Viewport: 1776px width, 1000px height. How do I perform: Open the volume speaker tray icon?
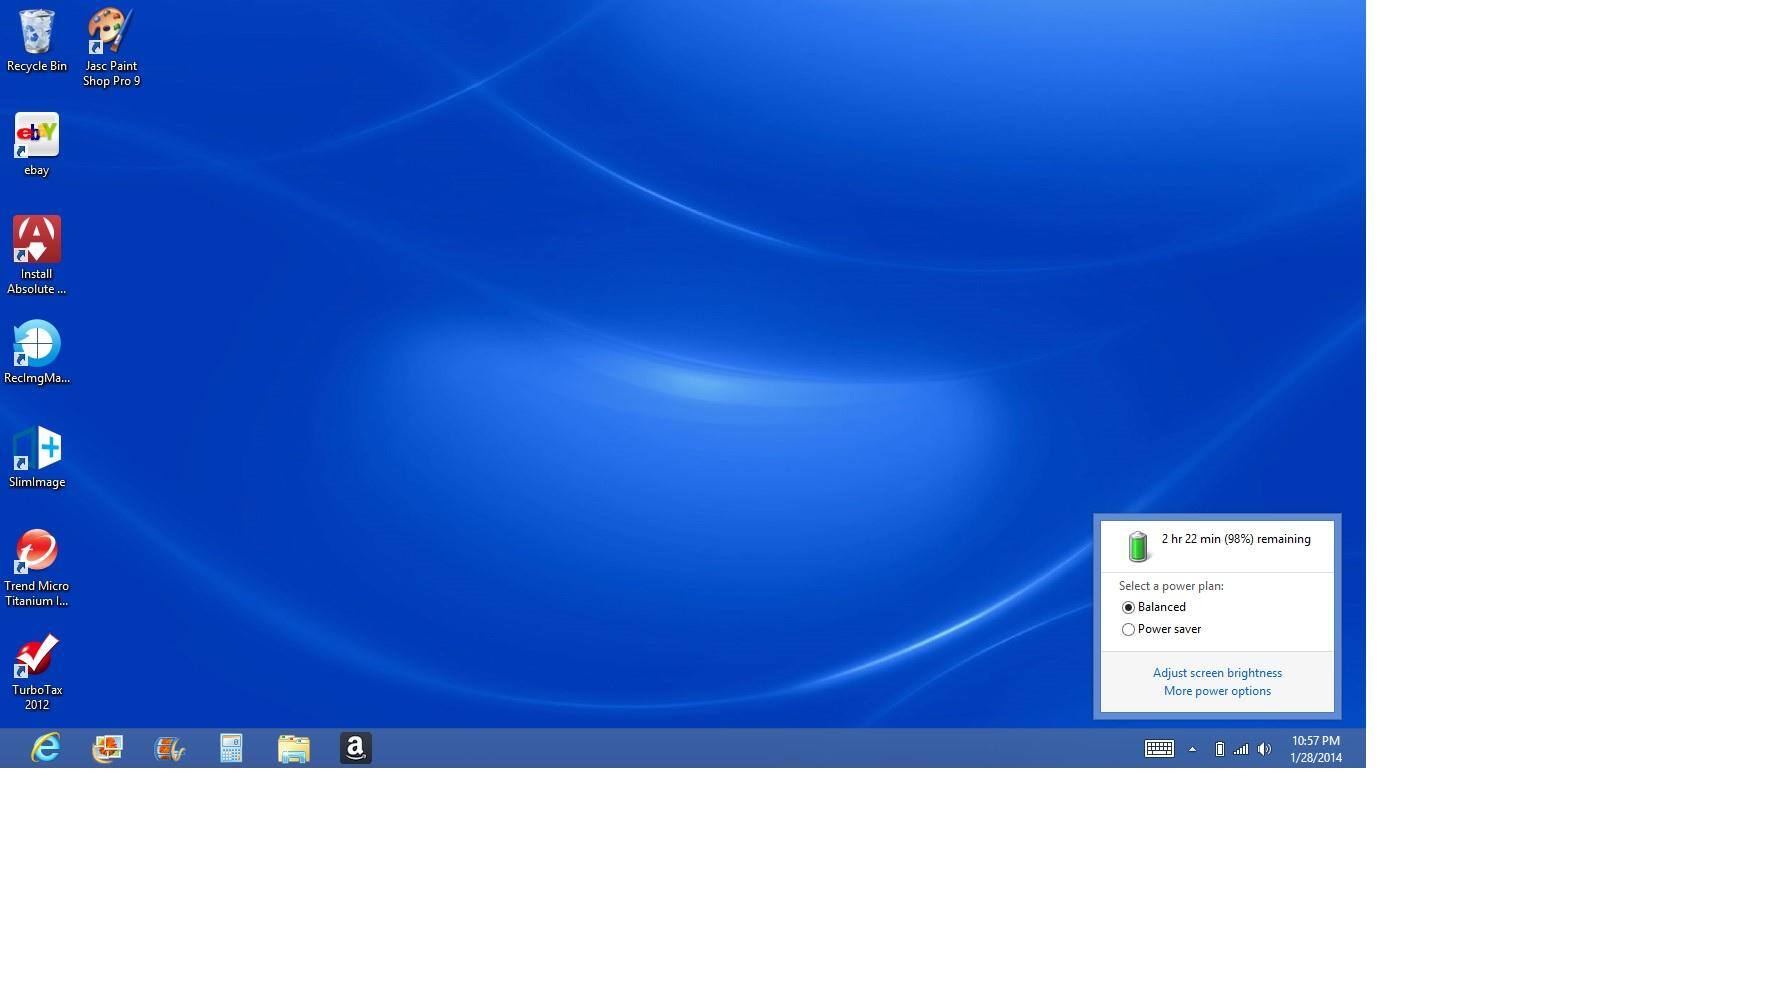point(1265,749)
